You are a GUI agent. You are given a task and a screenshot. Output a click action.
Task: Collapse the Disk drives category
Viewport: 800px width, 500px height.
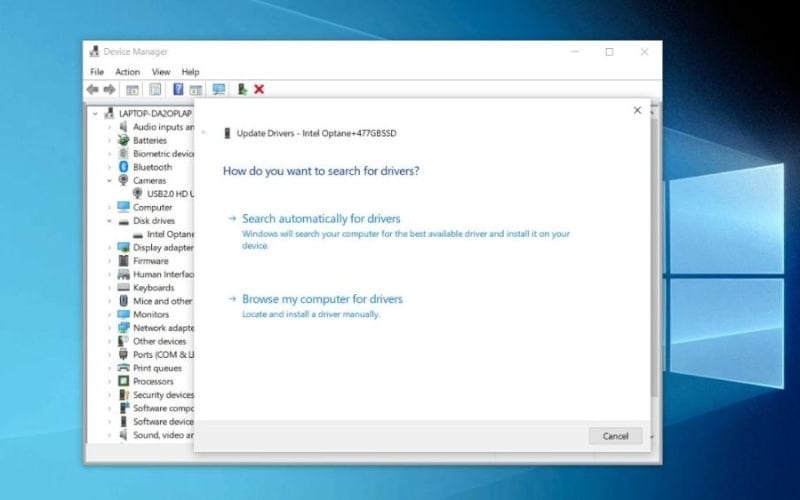pyautogui.click(x=109, y=221)
